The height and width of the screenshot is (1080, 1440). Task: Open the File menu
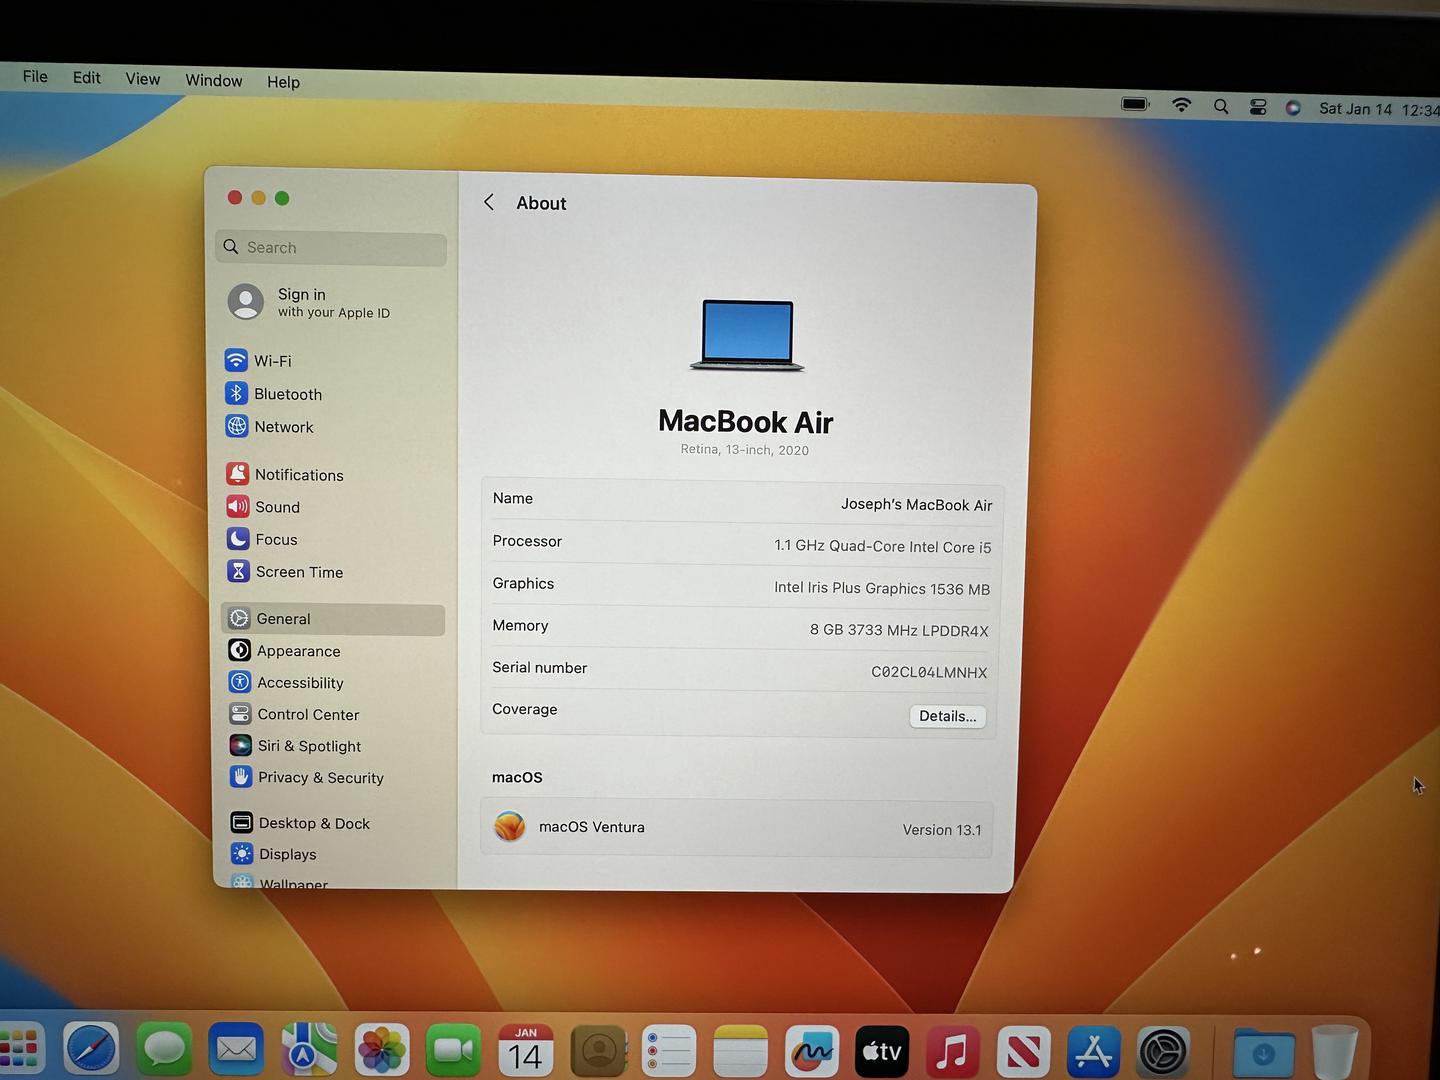(35, 76)
